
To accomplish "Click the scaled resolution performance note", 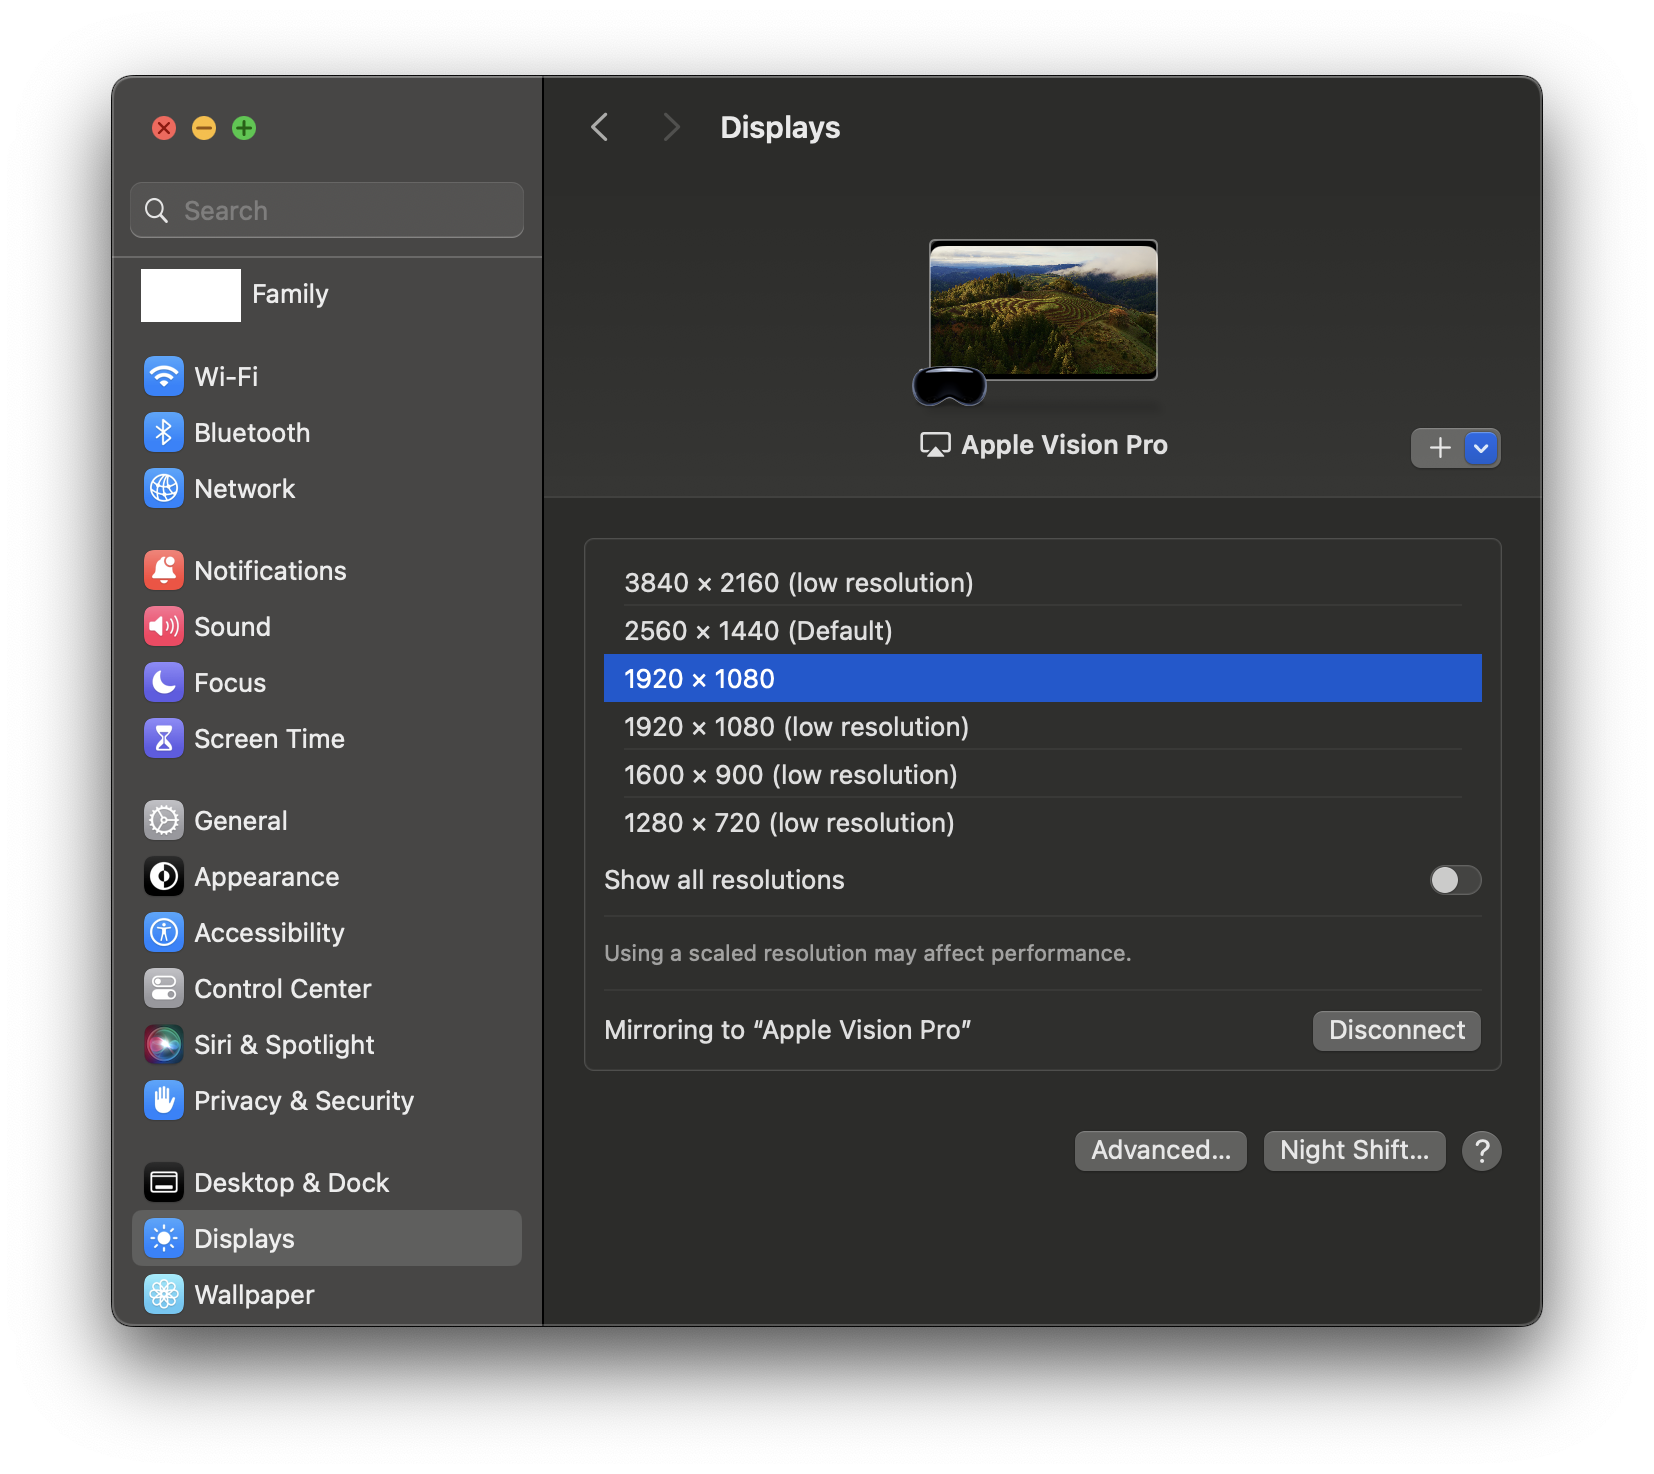I will point(867,953).
